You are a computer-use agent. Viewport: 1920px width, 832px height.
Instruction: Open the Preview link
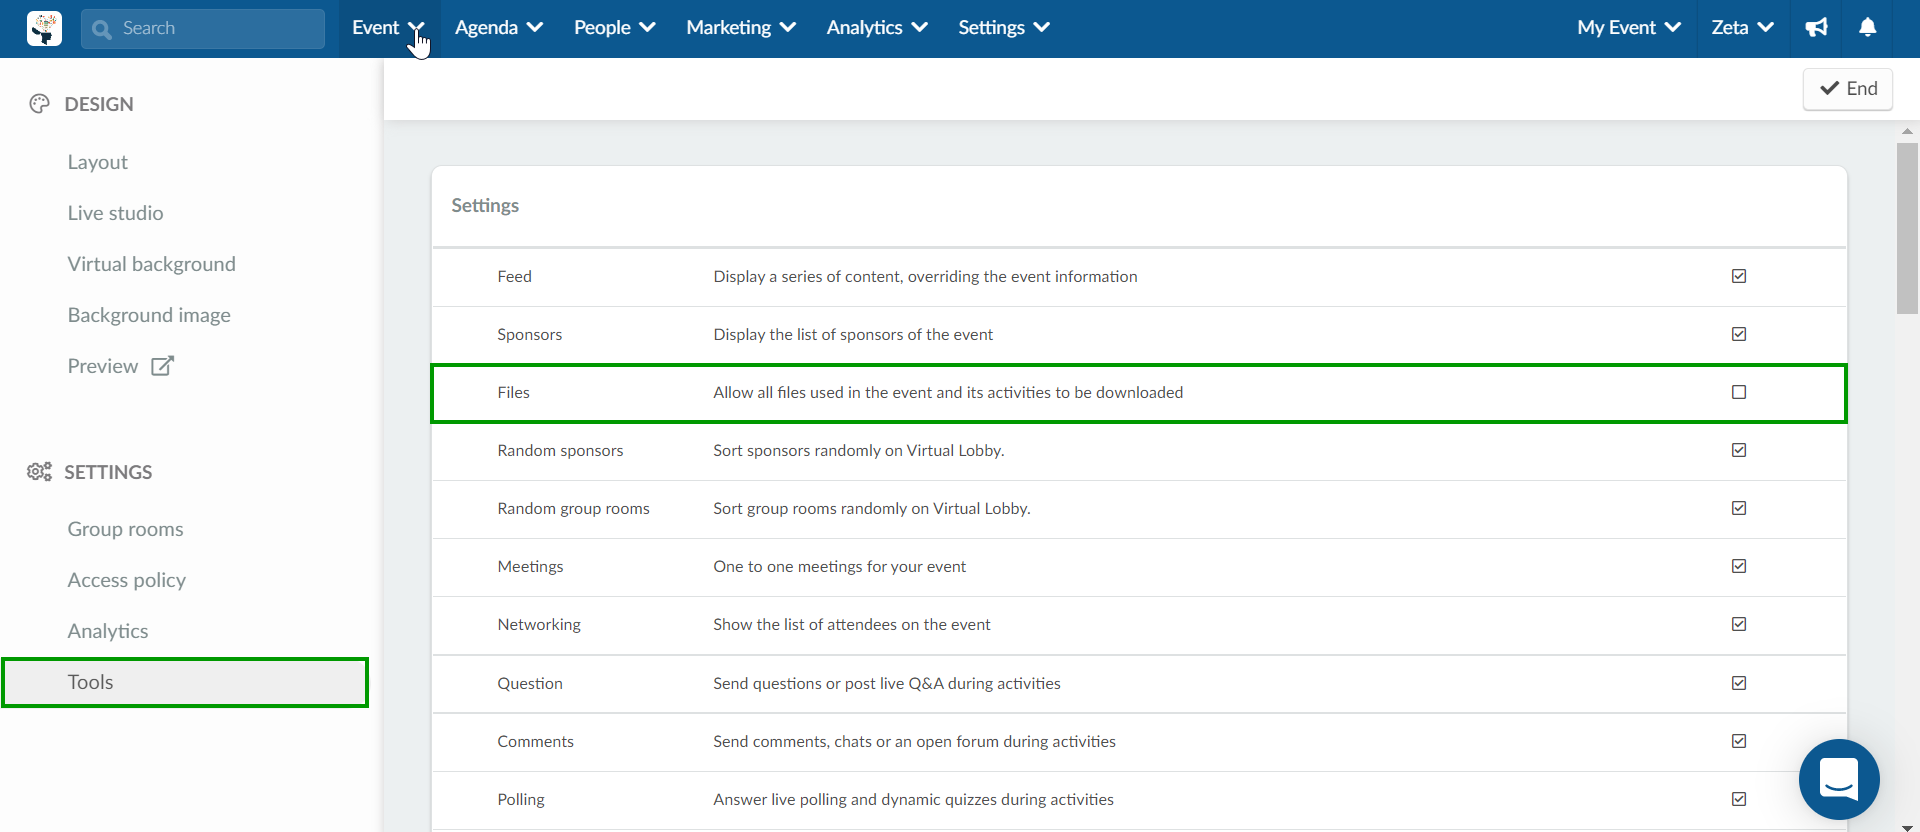[120, 366]
